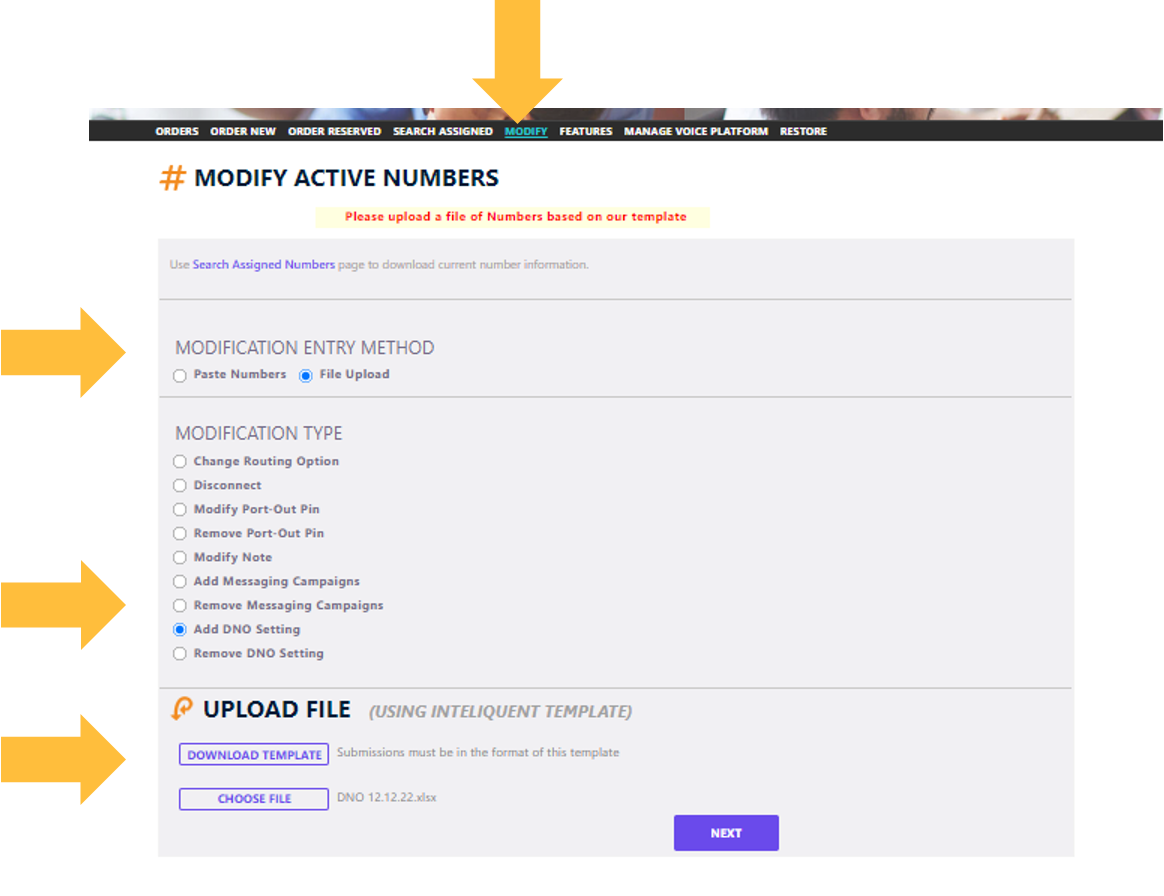Image resolution: width=1164 pixels, height=896 pixels.
Task: Open the Orders menu item
Action: pos(177,132)
